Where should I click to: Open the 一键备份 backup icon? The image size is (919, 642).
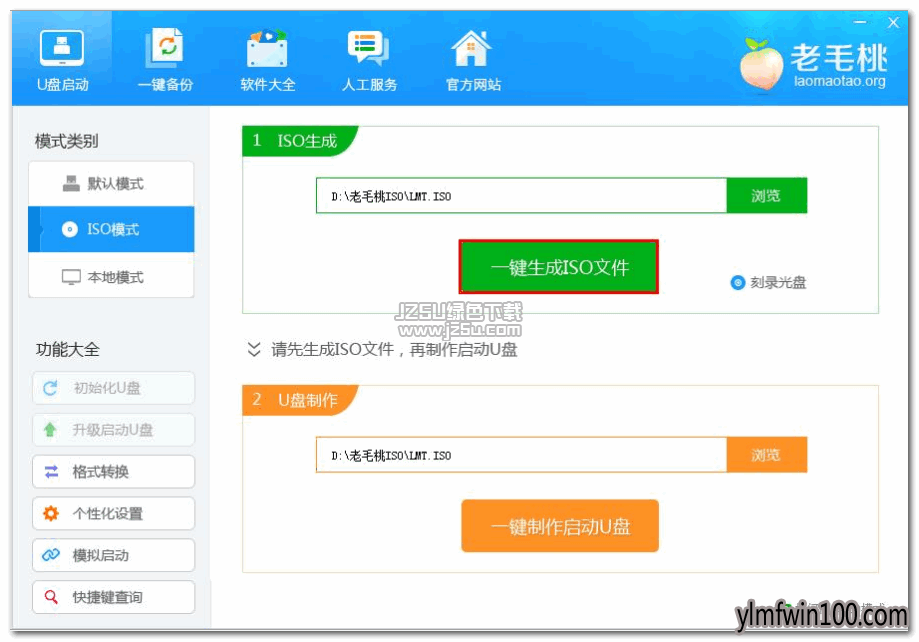(x=165, y=60)
